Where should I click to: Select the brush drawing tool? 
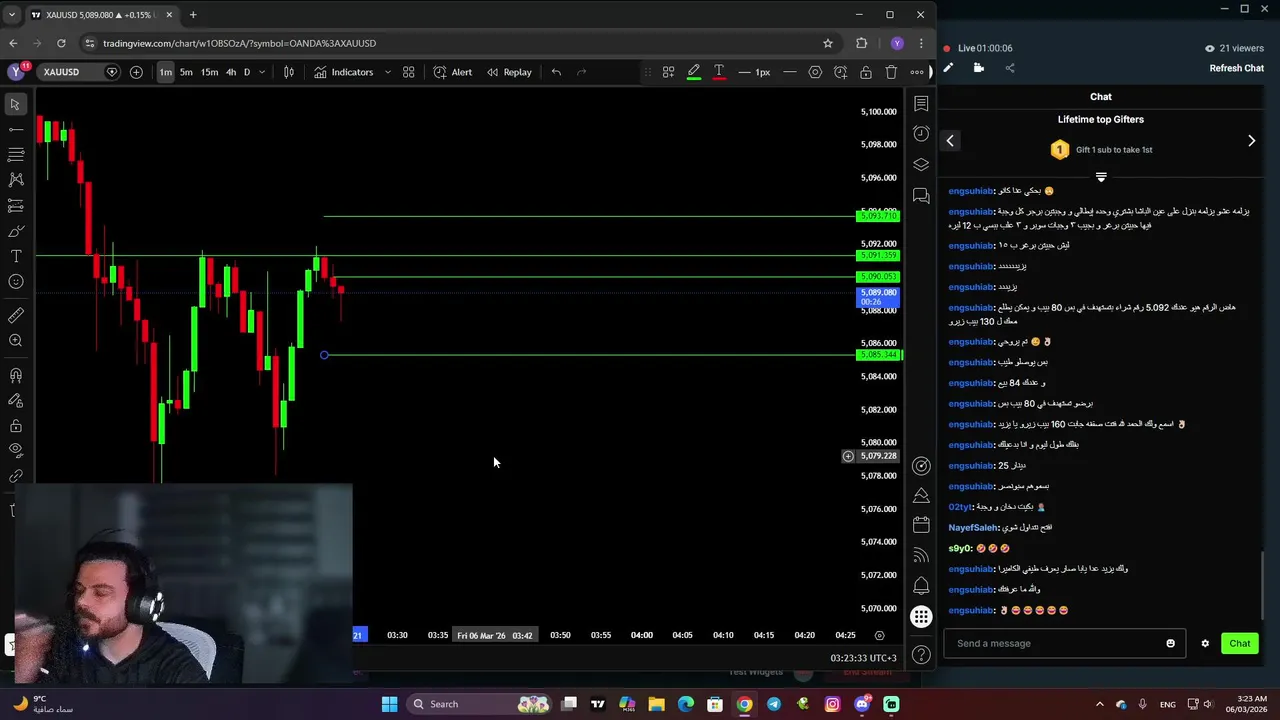[15, 231]
